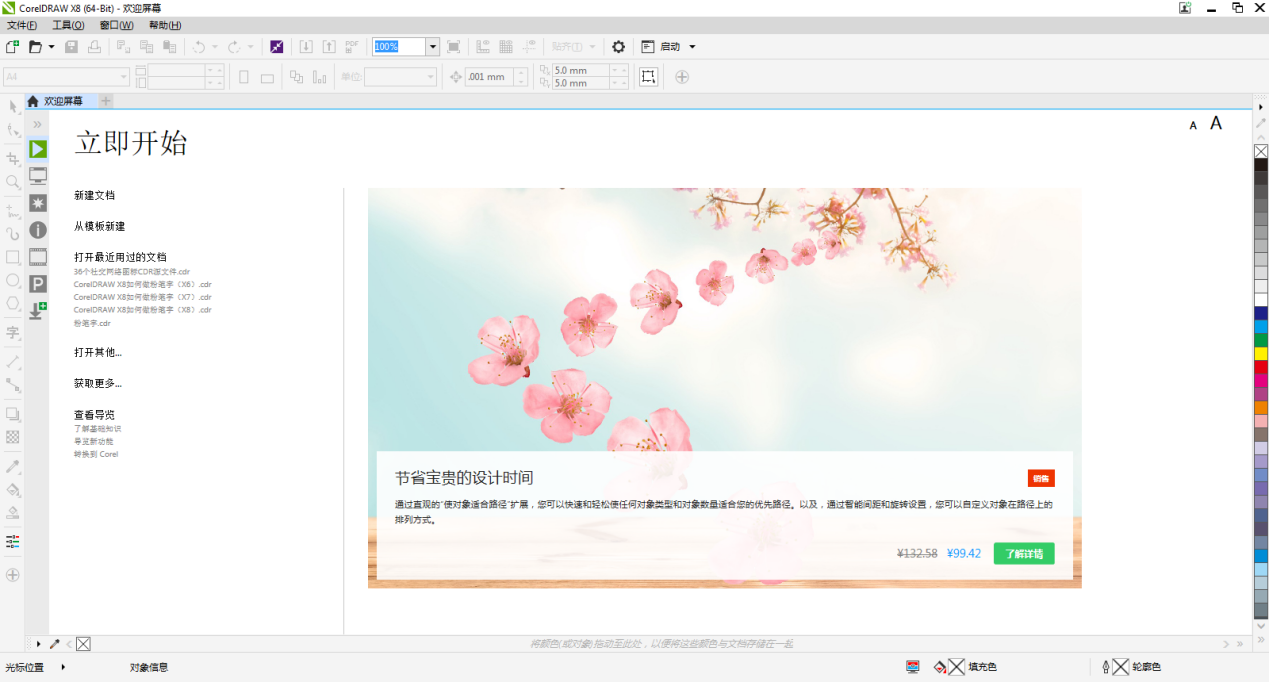Click the 新建文档 link
The width and height of the screenshot is (1269, 682).
(x=94, y=195)
